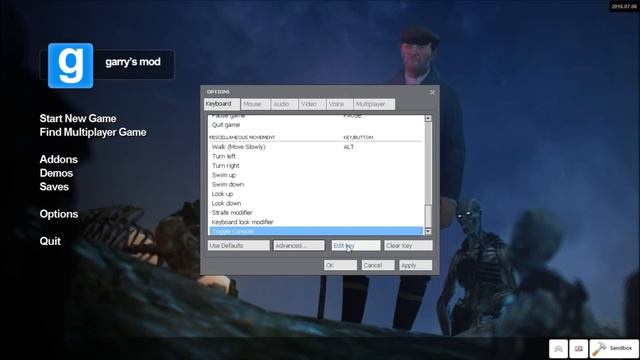Select the 'Strafe modifier' binding row

[316, 213]
